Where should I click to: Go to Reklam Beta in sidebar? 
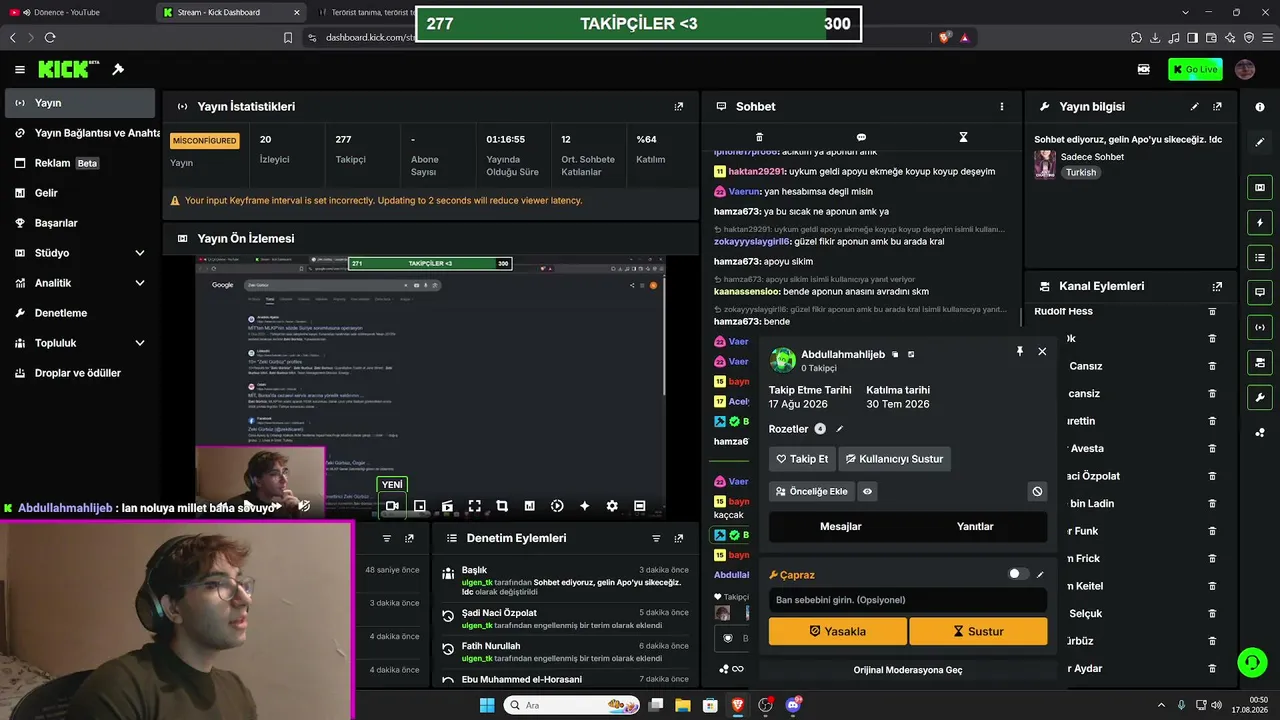click(x=80, y=163)
